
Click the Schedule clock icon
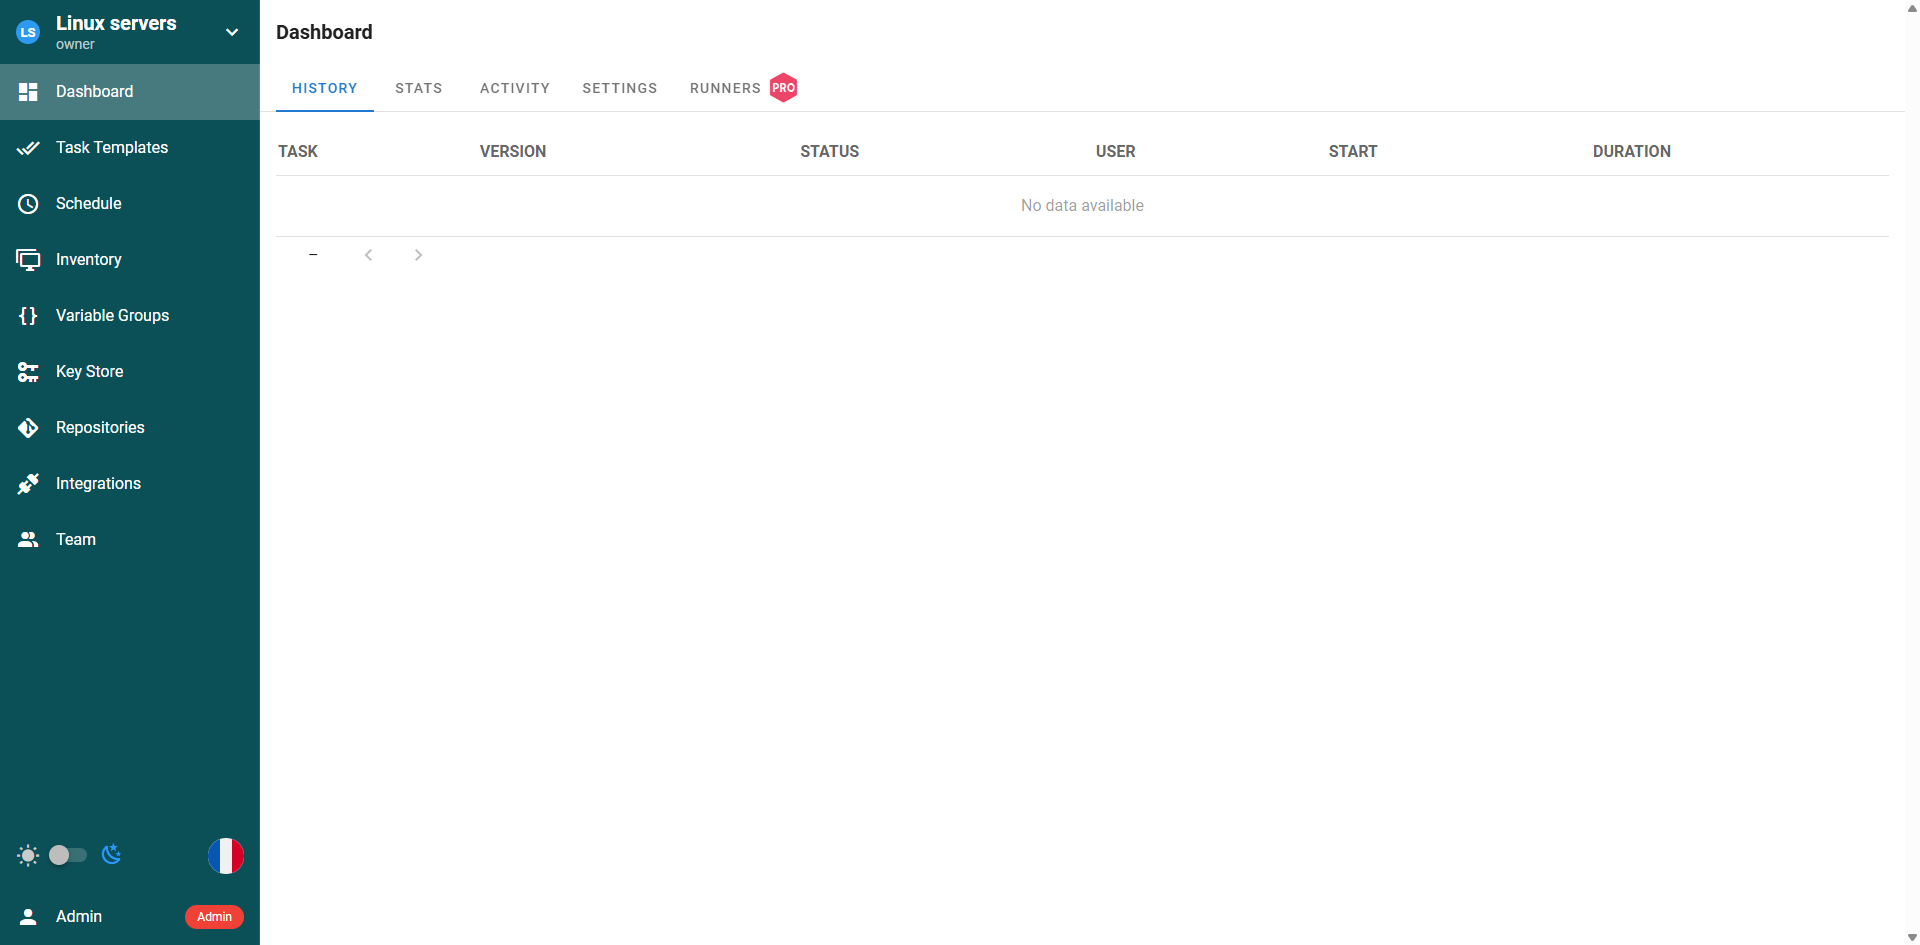click(28, 204)
